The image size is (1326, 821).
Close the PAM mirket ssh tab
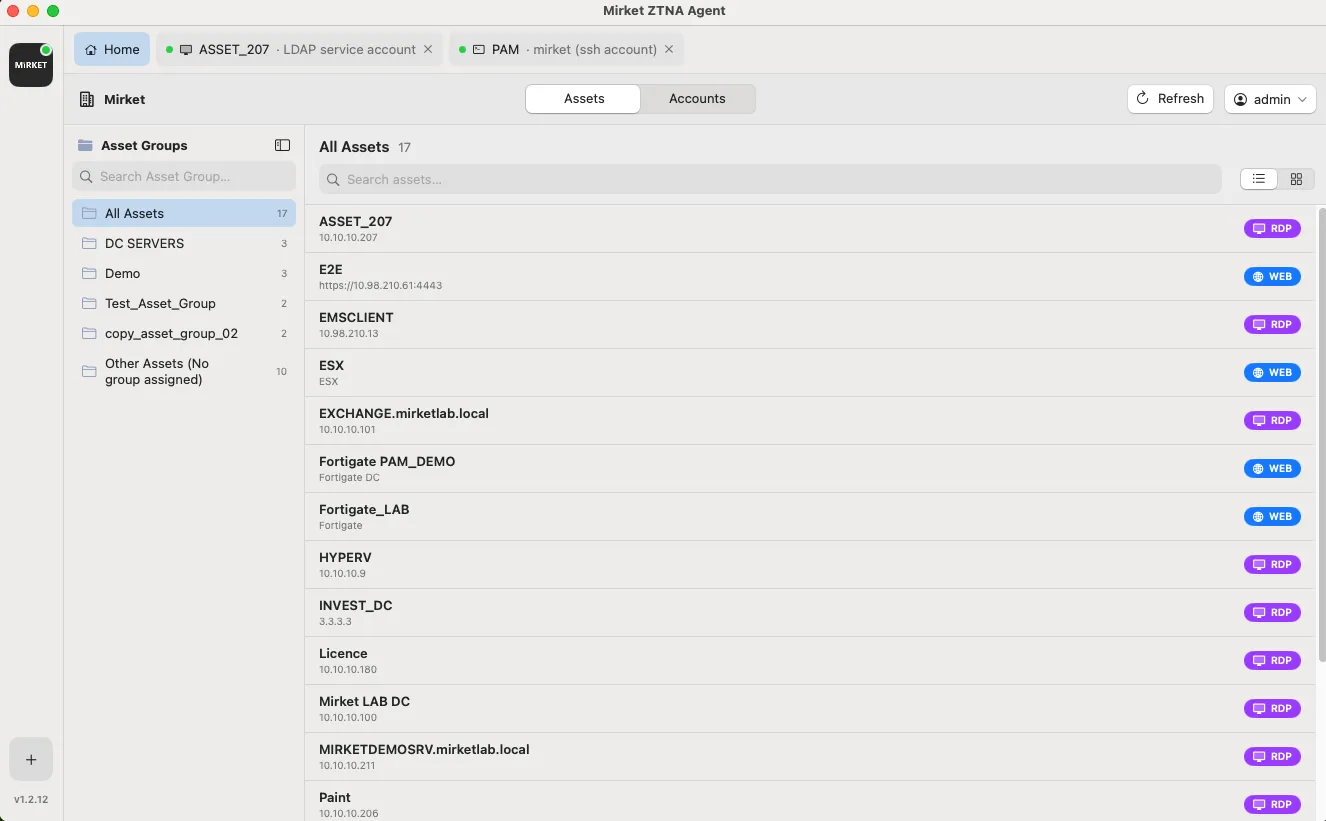click(669, 49)
